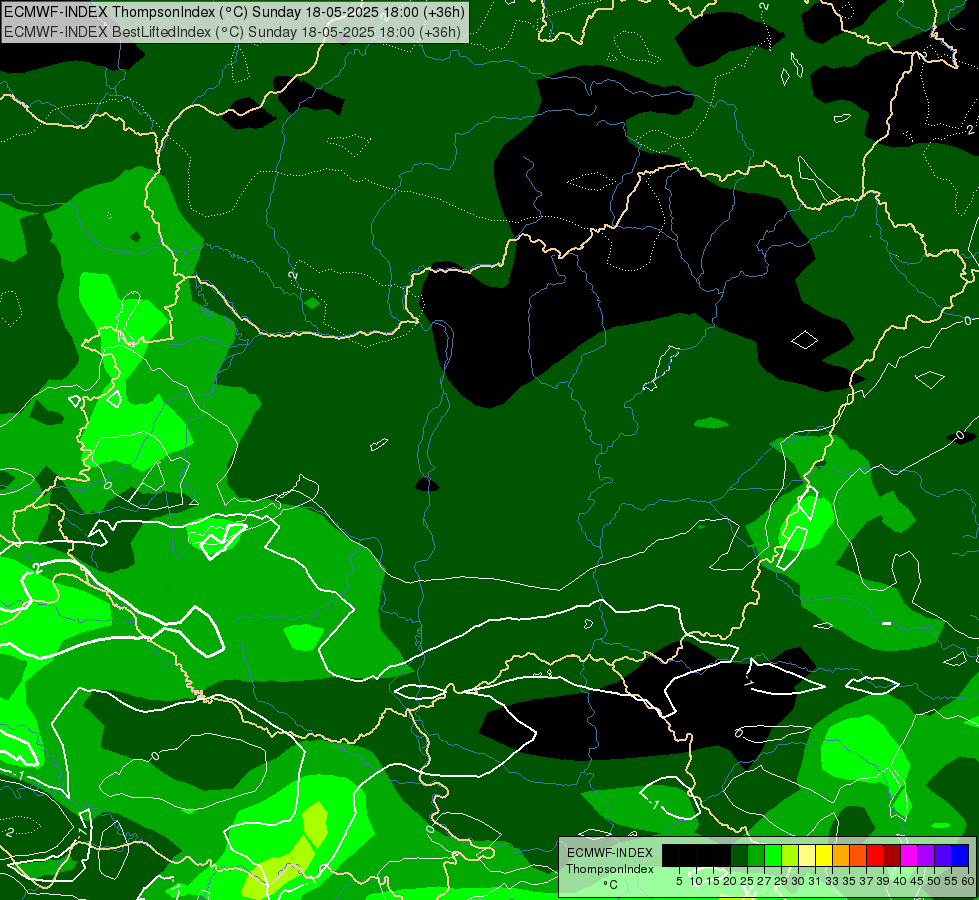This screenshot has height=900, width=979.
Task: Click the legend tick label '29'
Action: [781, 881]
